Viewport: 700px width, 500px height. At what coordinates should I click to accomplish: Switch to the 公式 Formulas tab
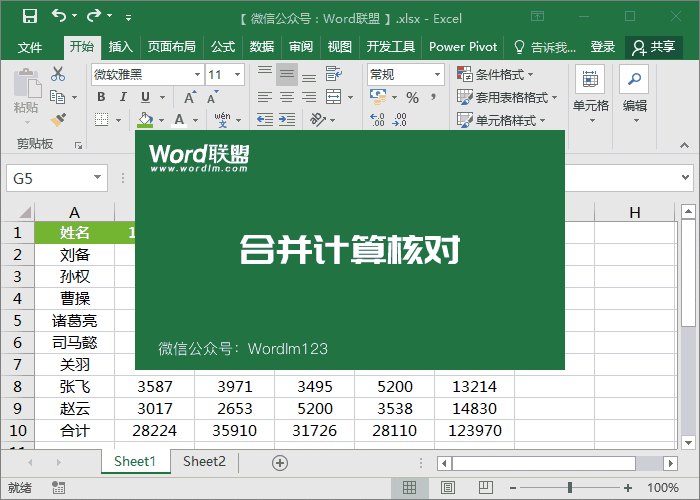click(x=223, y=46)
